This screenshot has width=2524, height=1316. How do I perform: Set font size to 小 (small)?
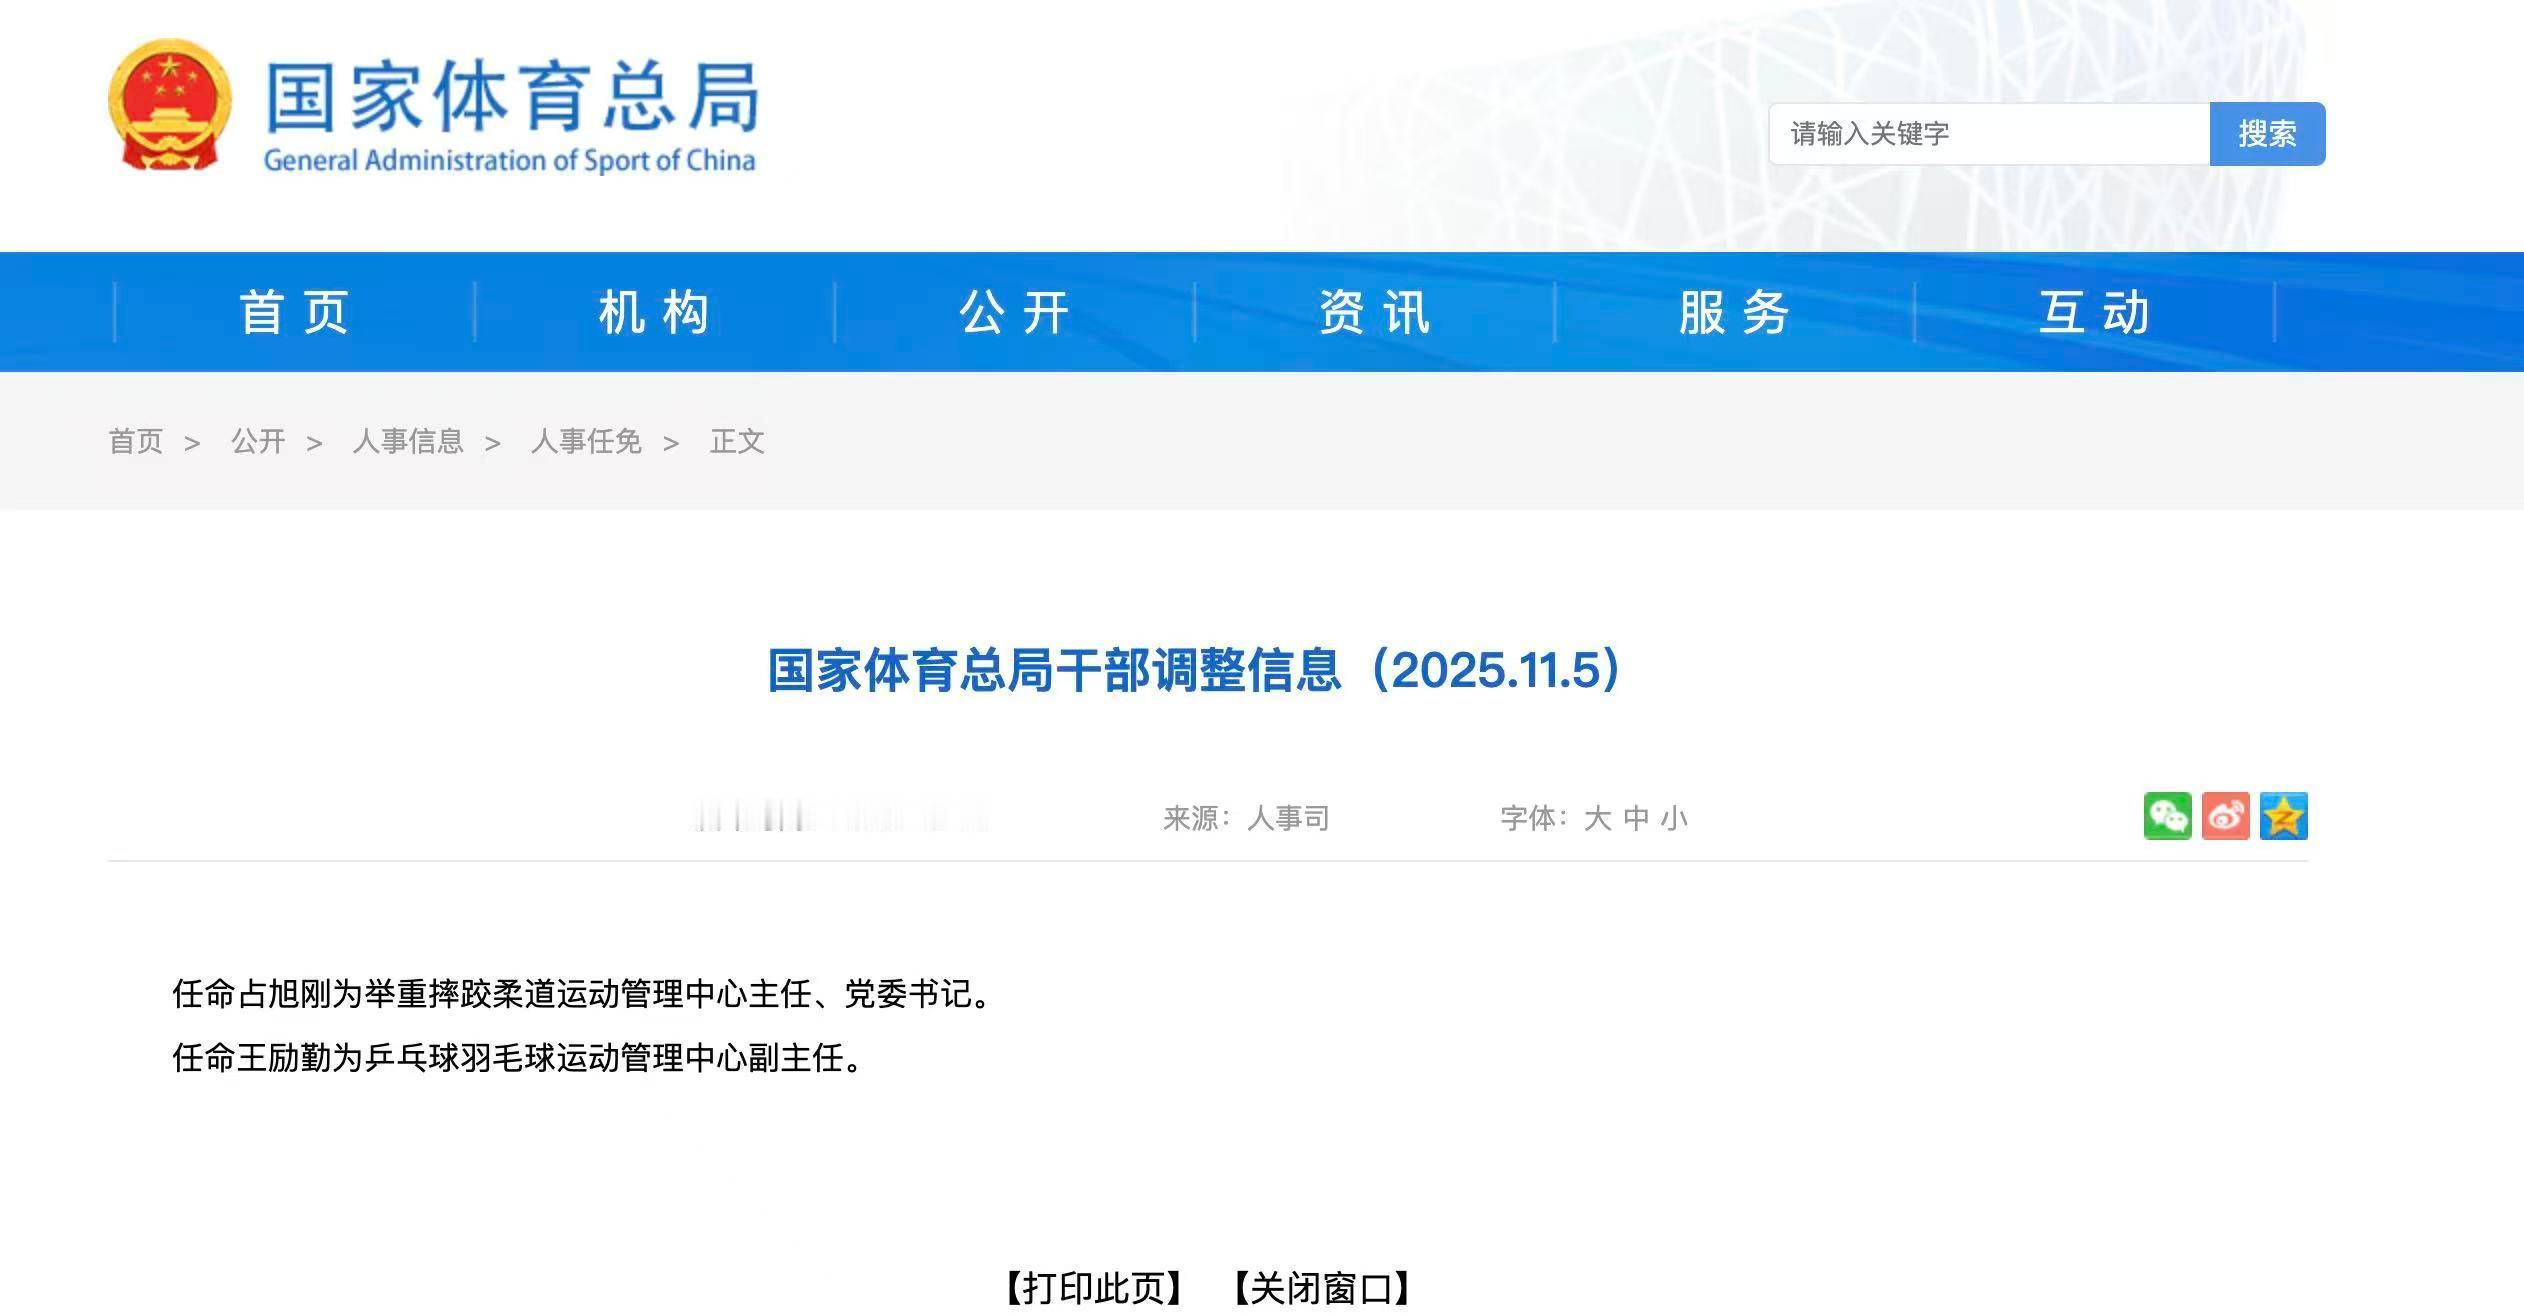point(1674,819)
